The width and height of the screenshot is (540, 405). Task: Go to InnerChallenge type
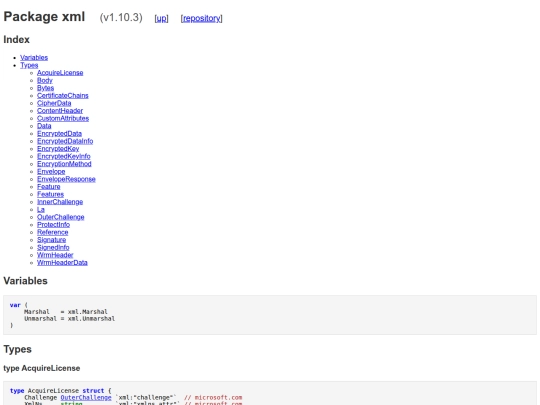point(60,202)
